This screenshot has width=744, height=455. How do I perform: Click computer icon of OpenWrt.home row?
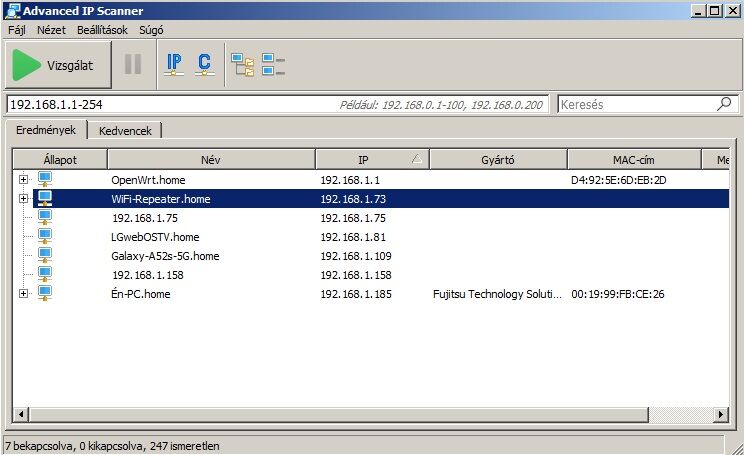(x=45, y=179)
